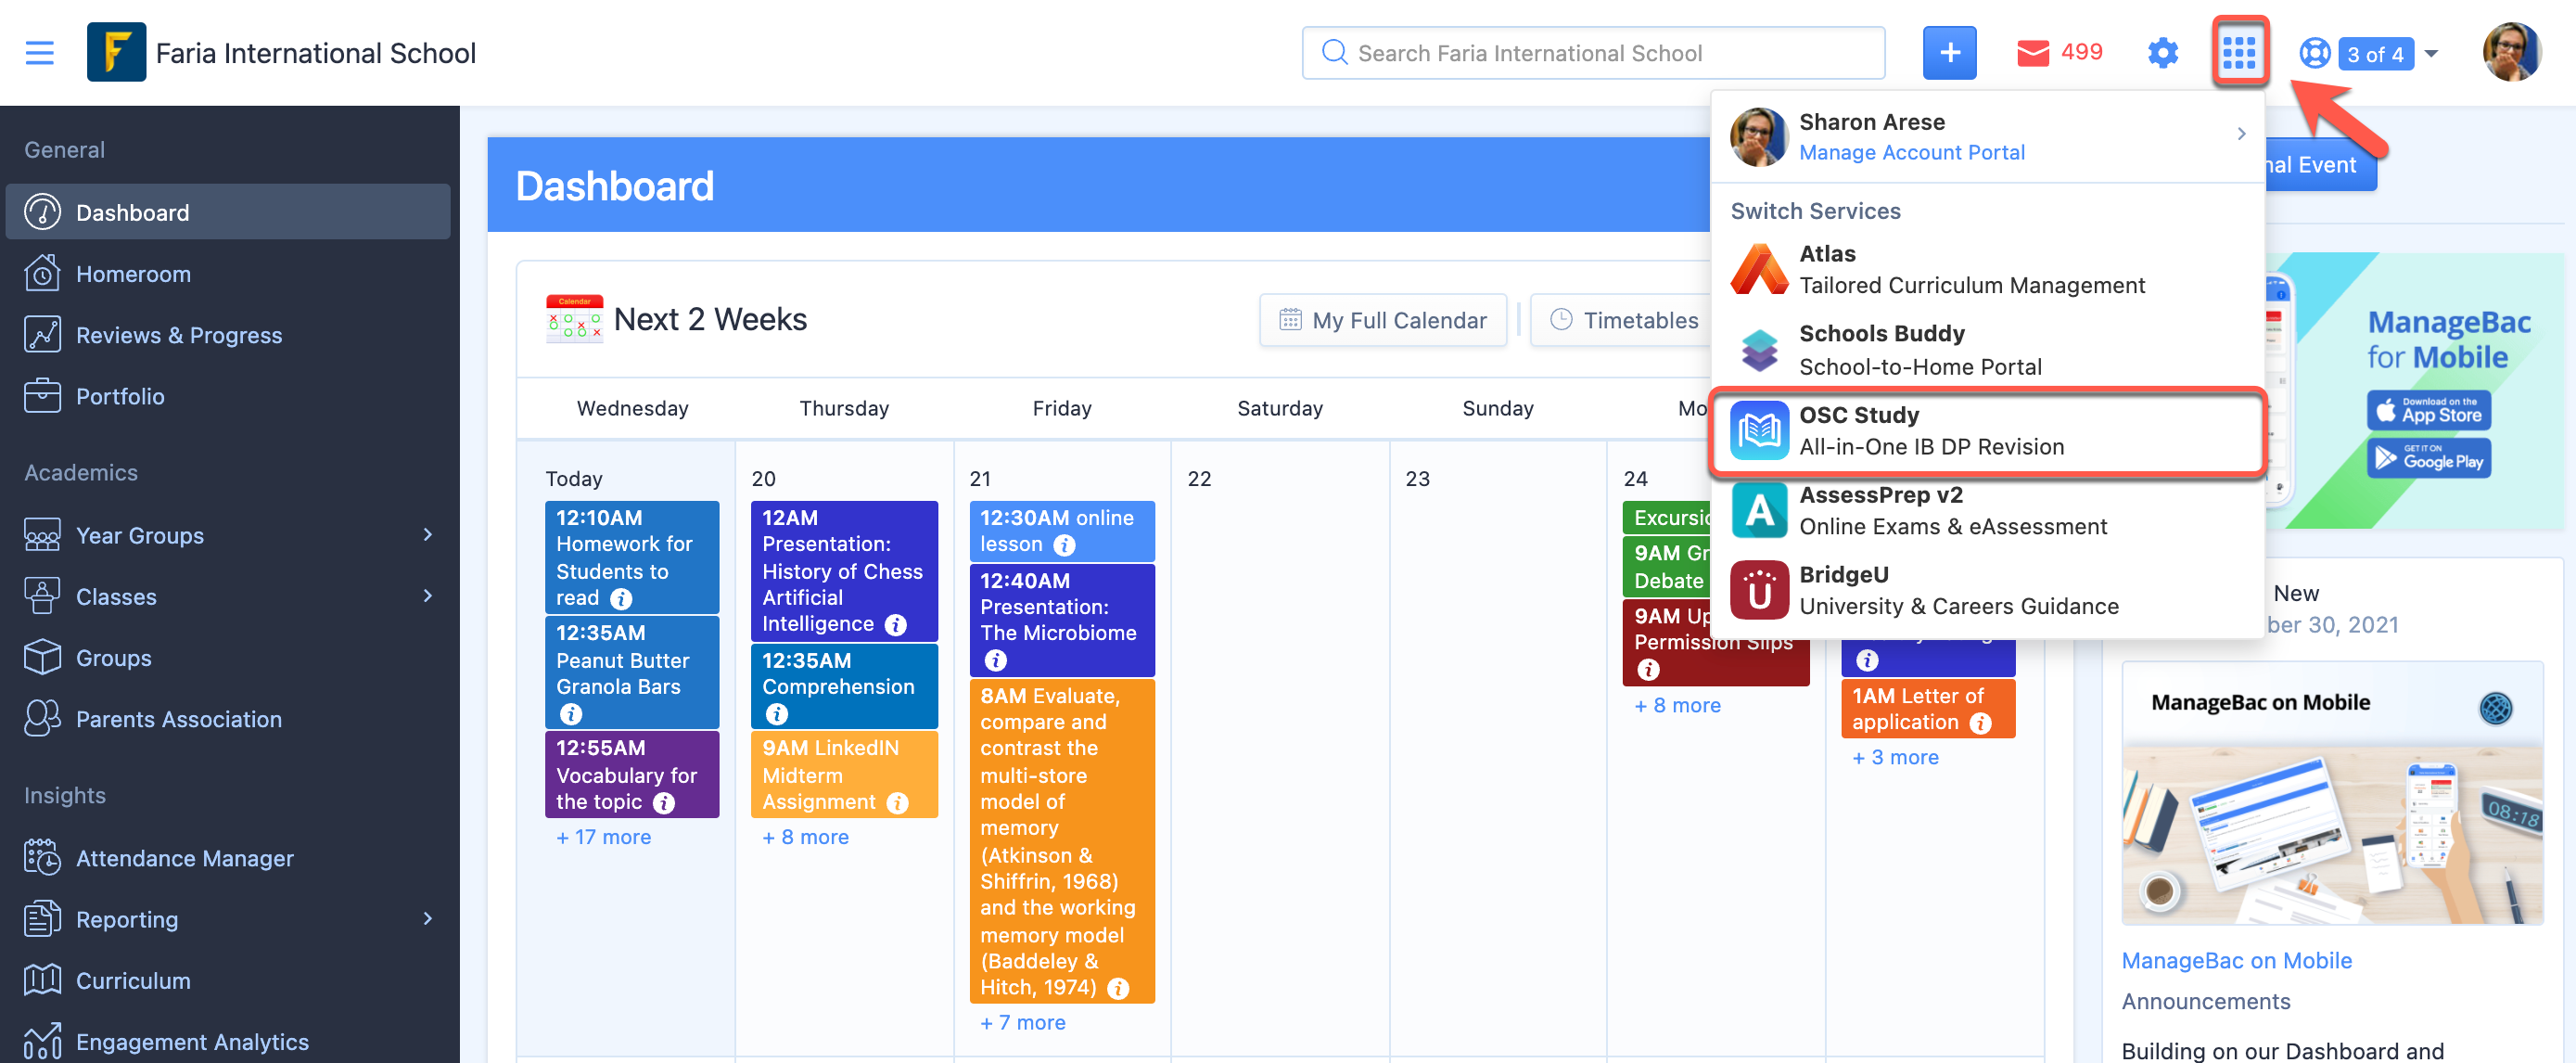Open Schools Buddy School-to-Home Portal
Image resolution: width=2576 pixels, height=1063 pixels.
pos(1986,350)
